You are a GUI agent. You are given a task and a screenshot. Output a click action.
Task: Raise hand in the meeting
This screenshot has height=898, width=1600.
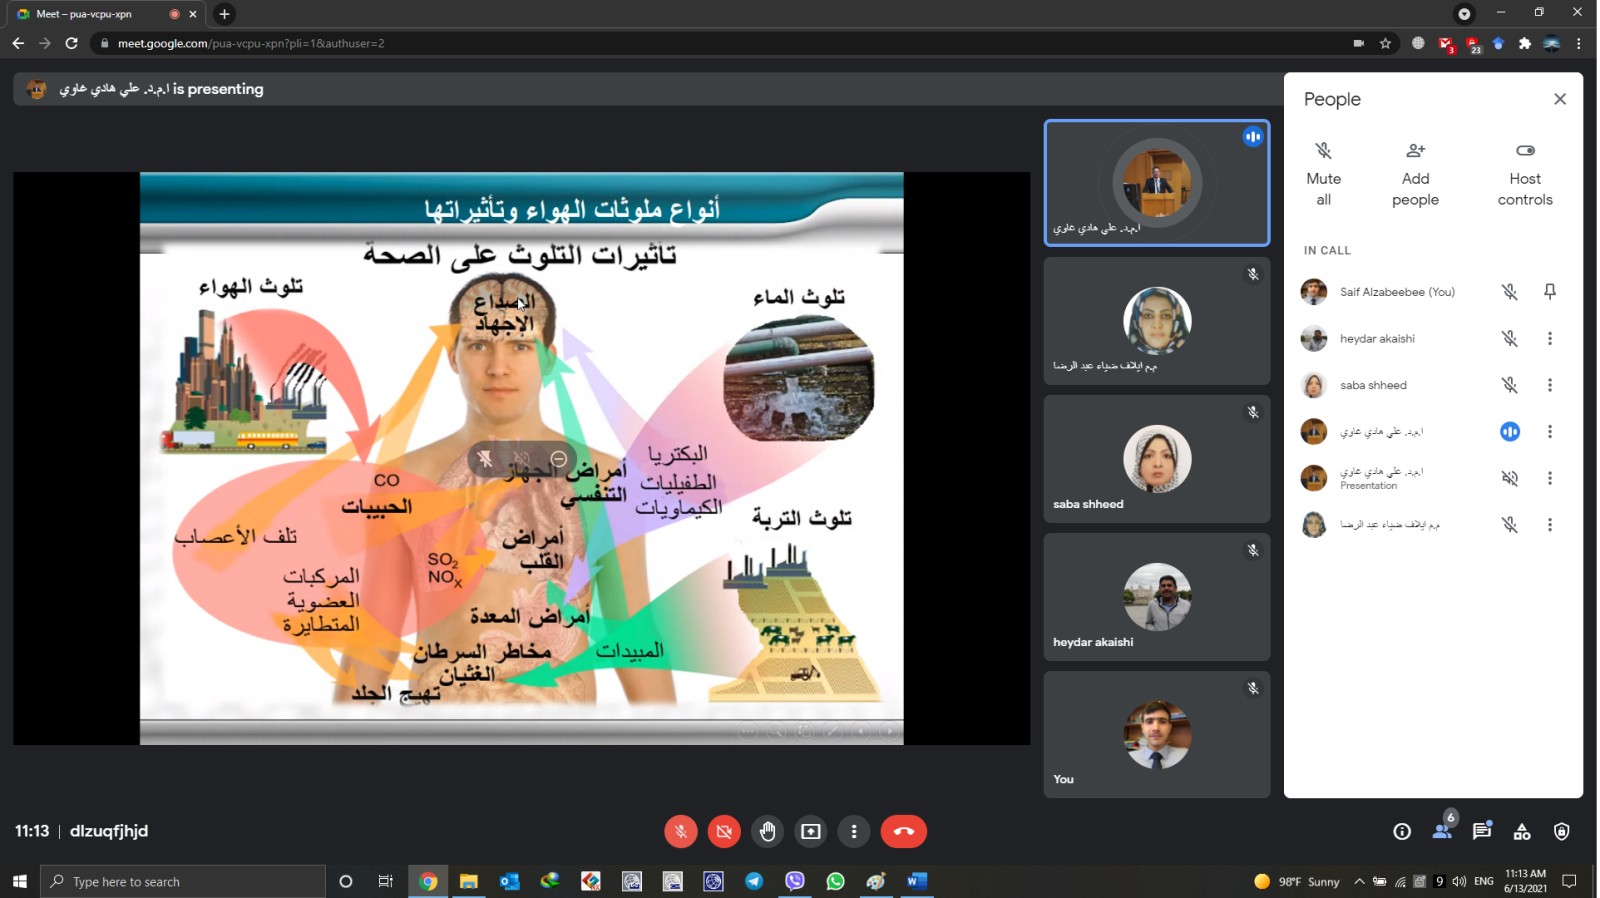point(768,831)
